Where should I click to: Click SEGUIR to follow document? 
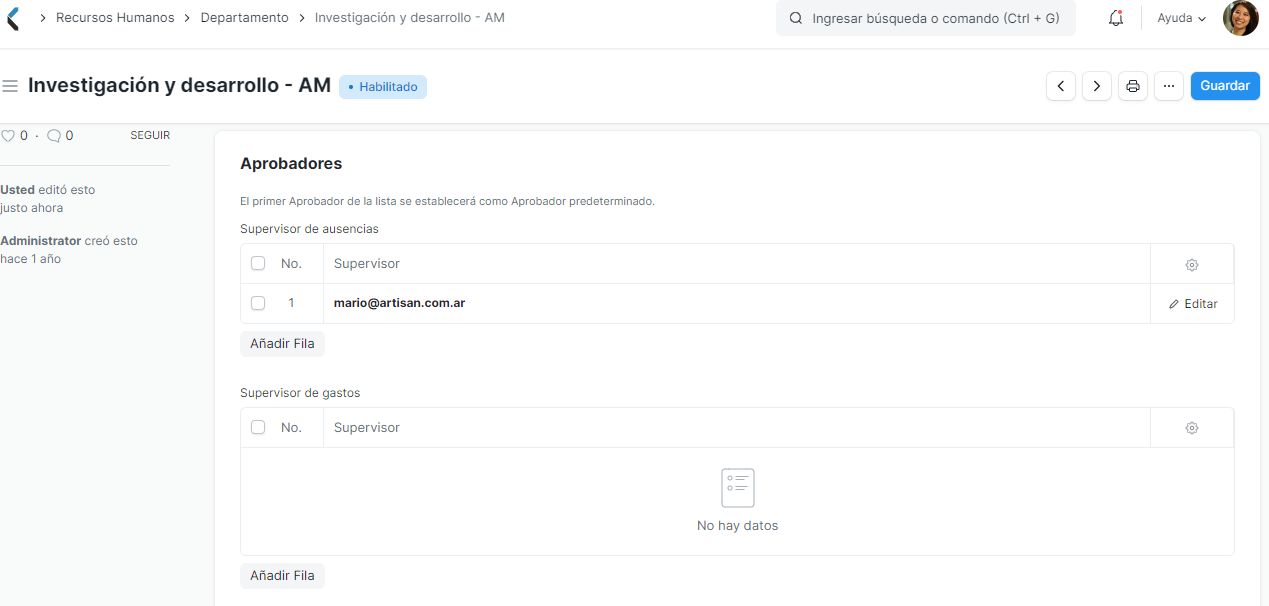pos(150,135)
